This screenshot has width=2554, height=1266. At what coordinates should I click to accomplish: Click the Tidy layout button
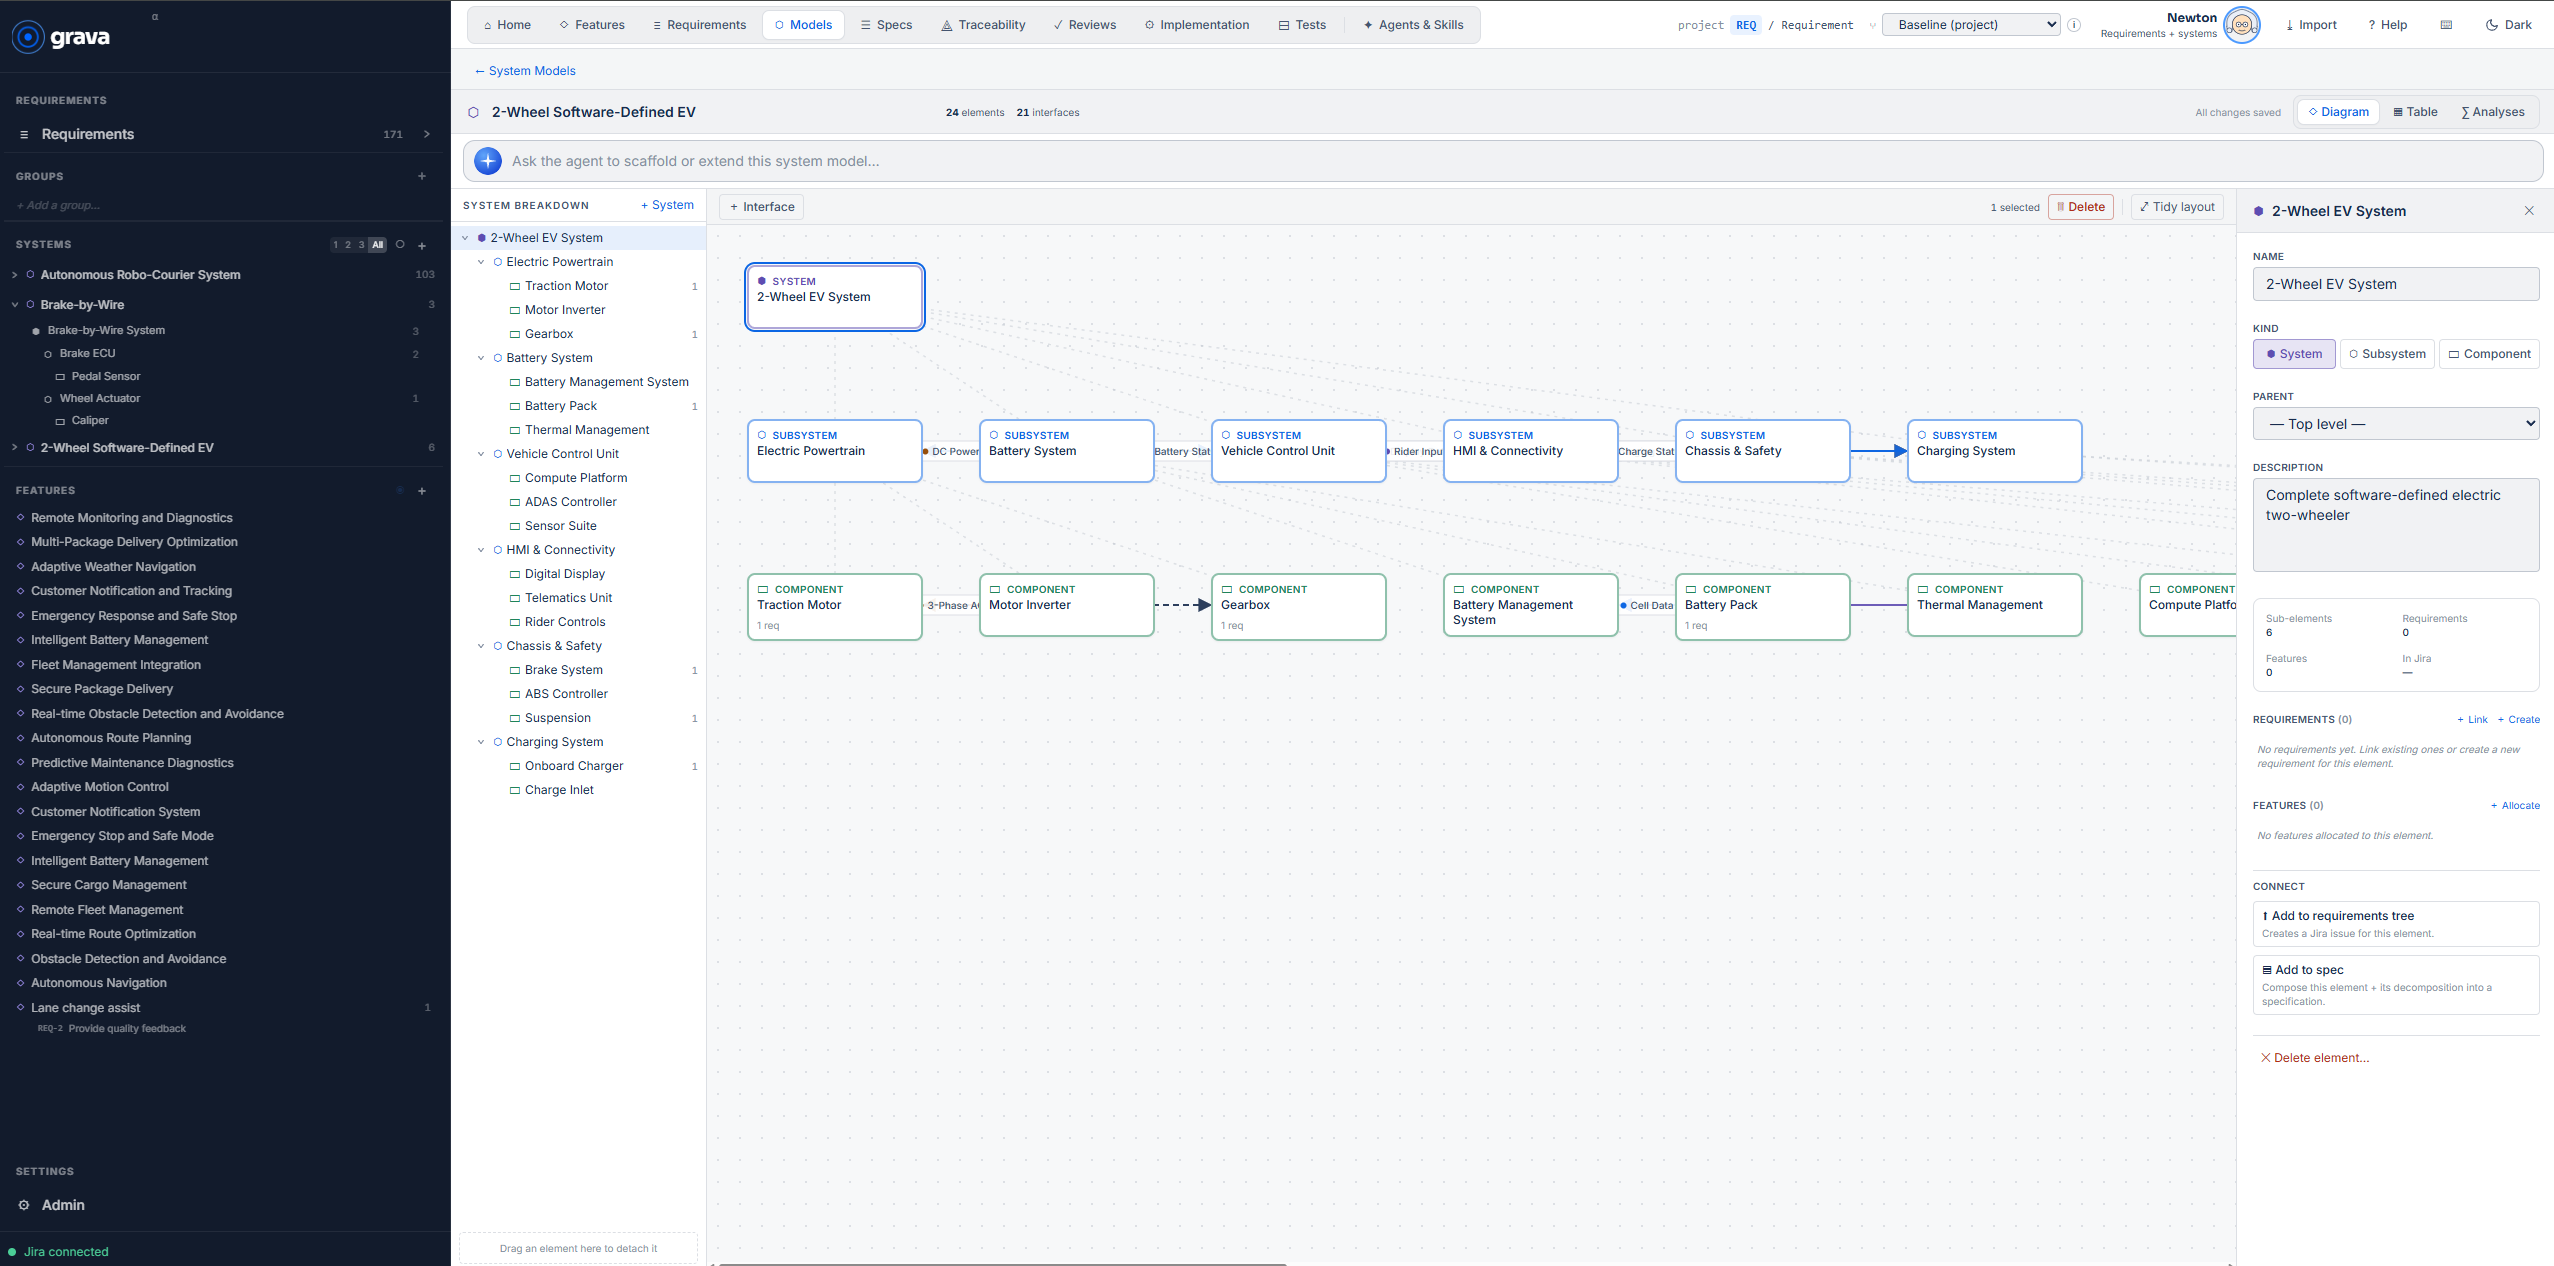(x=2177, y=207)
